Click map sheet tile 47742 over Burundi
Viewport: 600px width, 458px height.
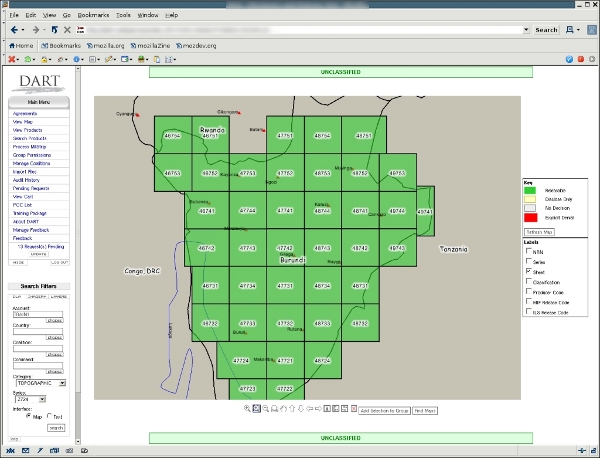pos(285,248)
